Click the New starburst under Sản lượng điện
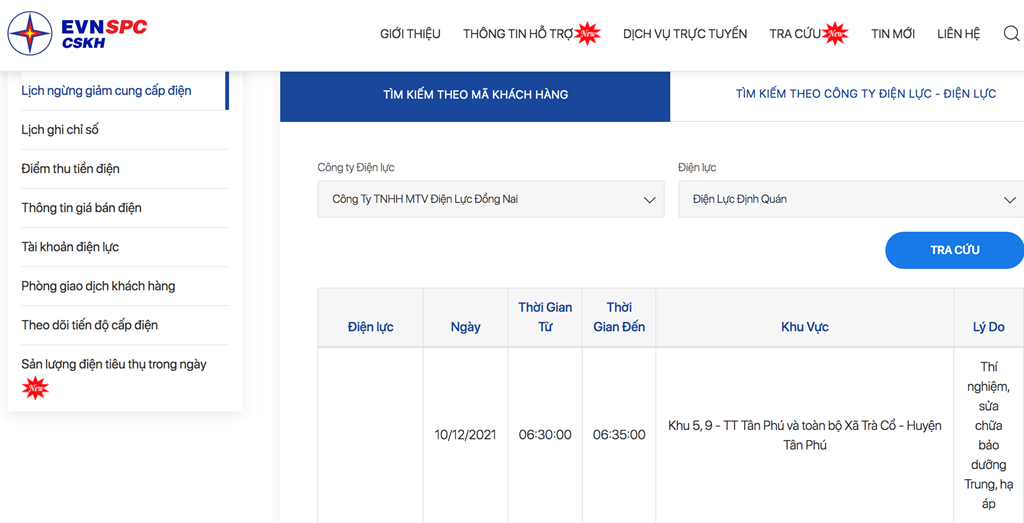 35,388
